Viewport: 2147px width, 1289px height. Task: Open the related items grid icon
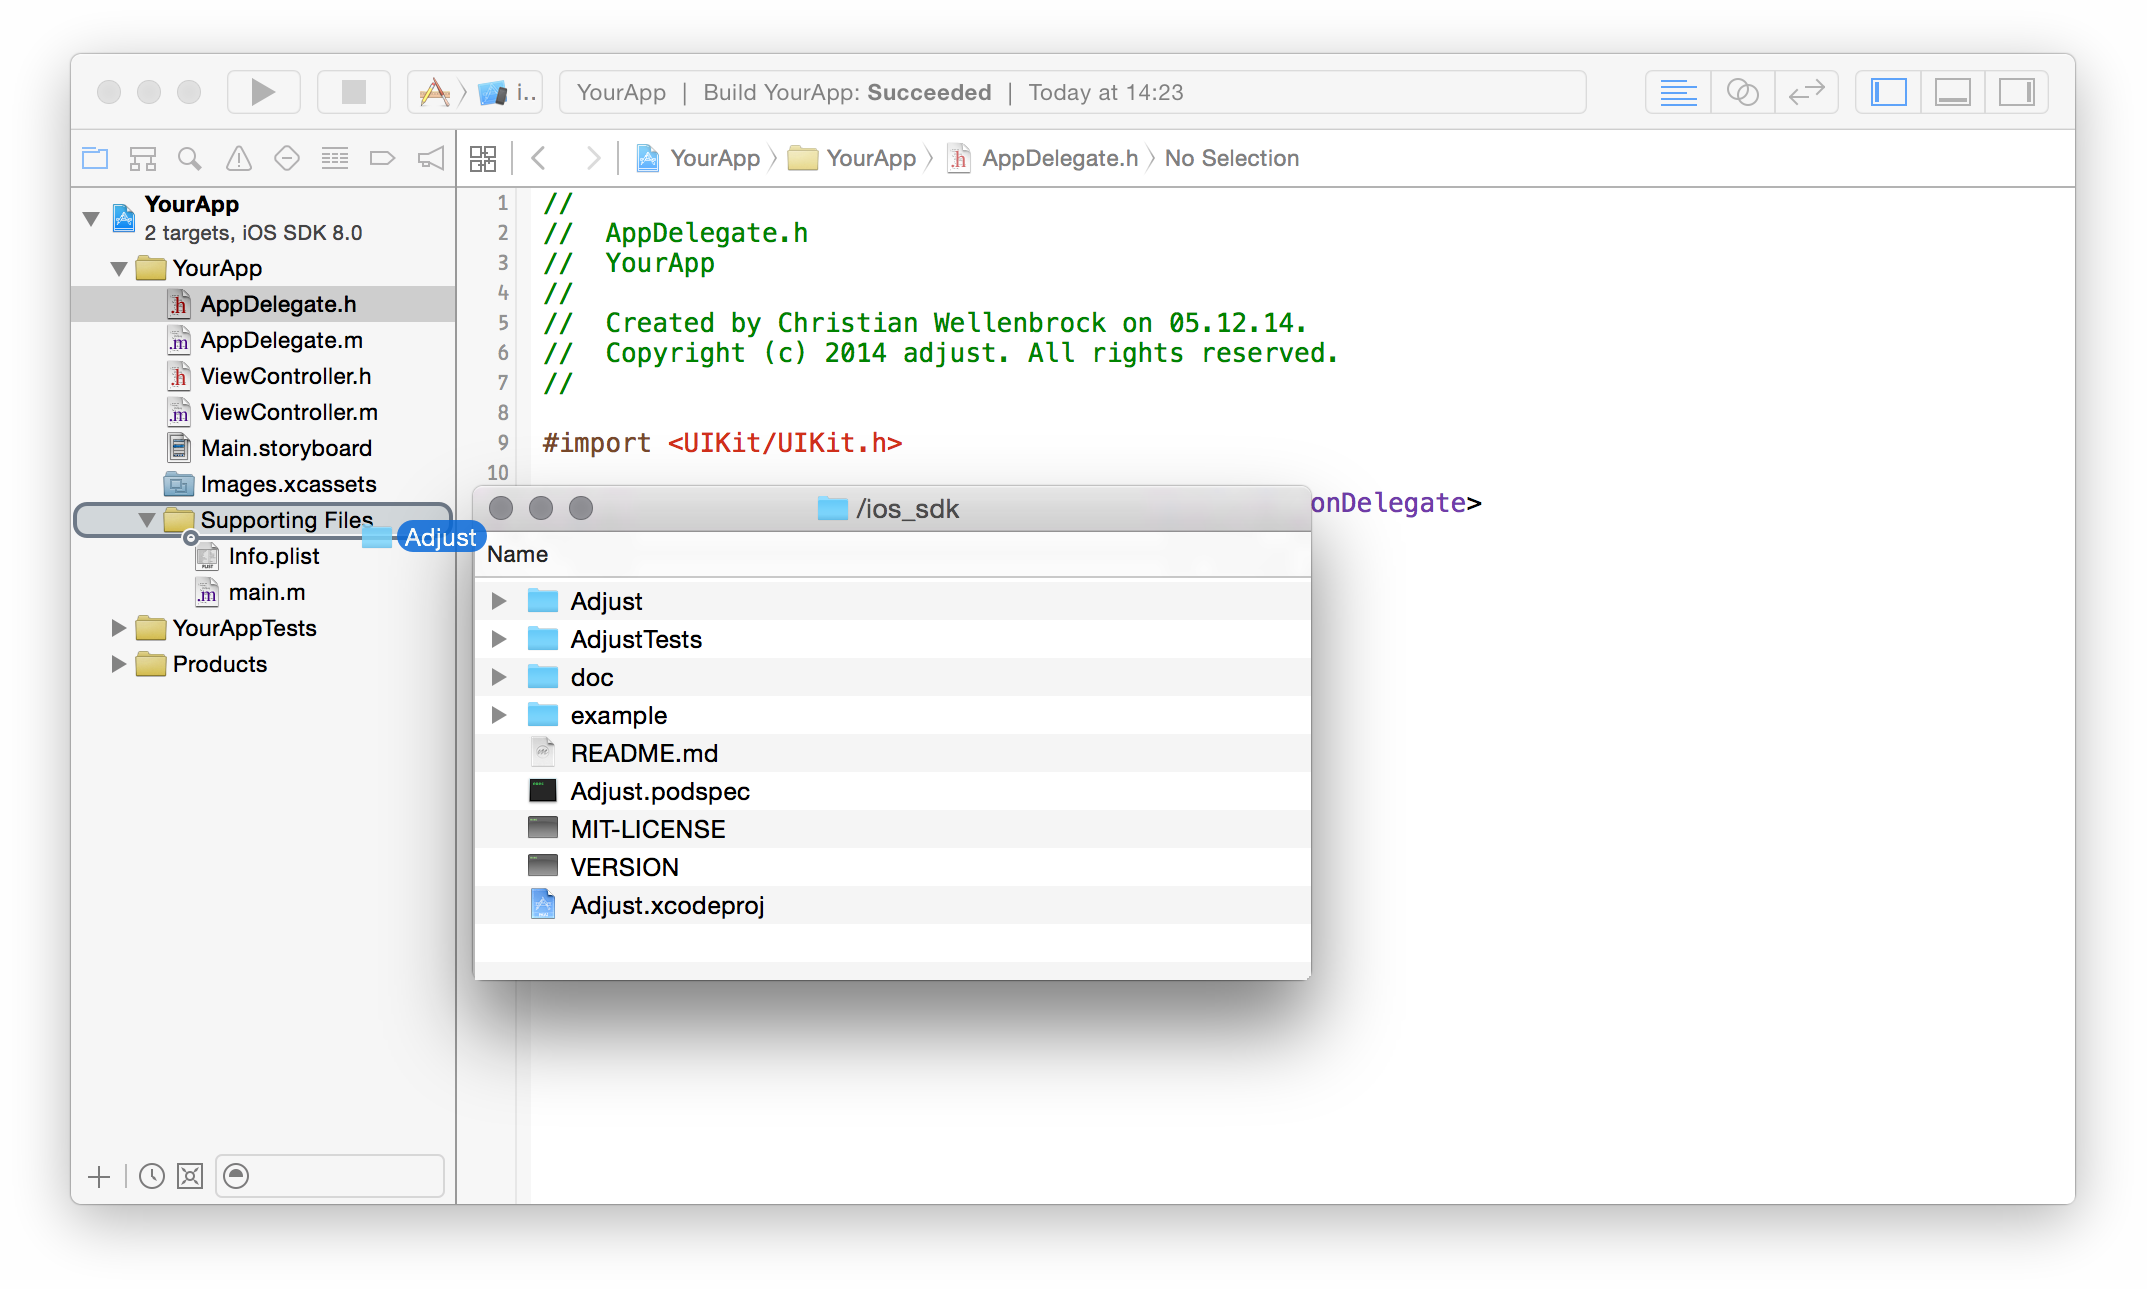coord(483,158)
